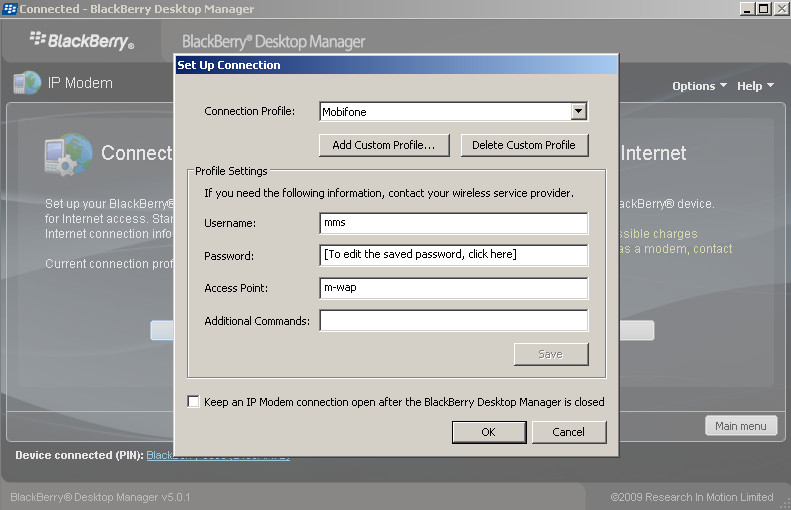Click the Connect panel device icon
The height and width of the screenshot is (510, 791).
click(68, 154)
